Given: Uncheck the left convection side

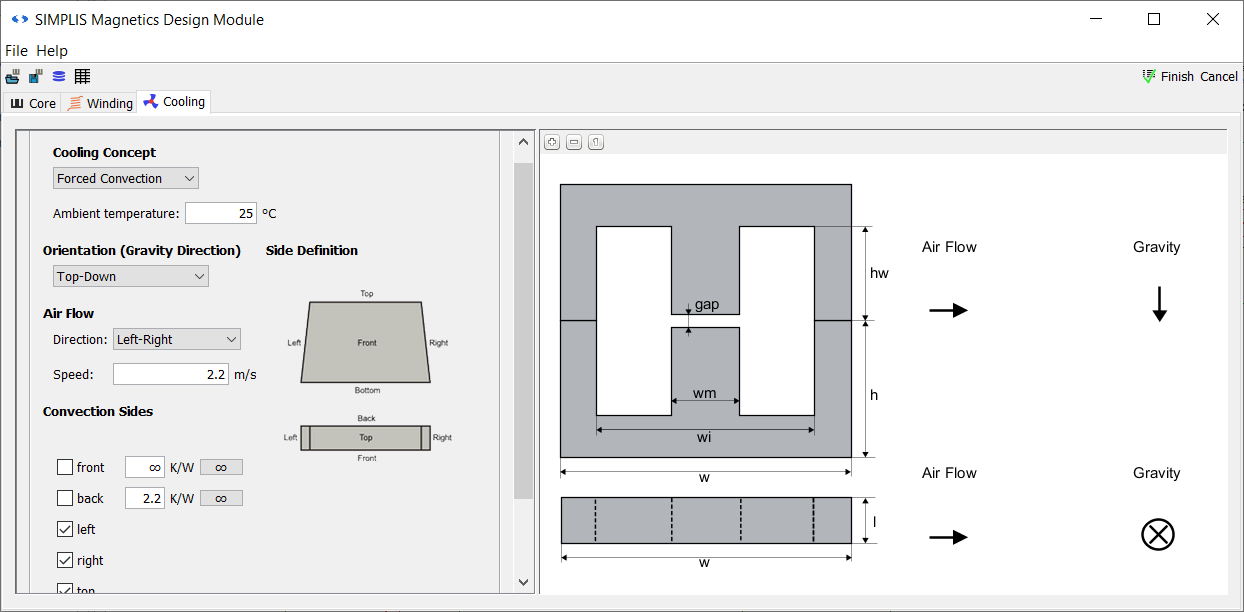Looking at the screenshot, I should (x=65, y=529).
